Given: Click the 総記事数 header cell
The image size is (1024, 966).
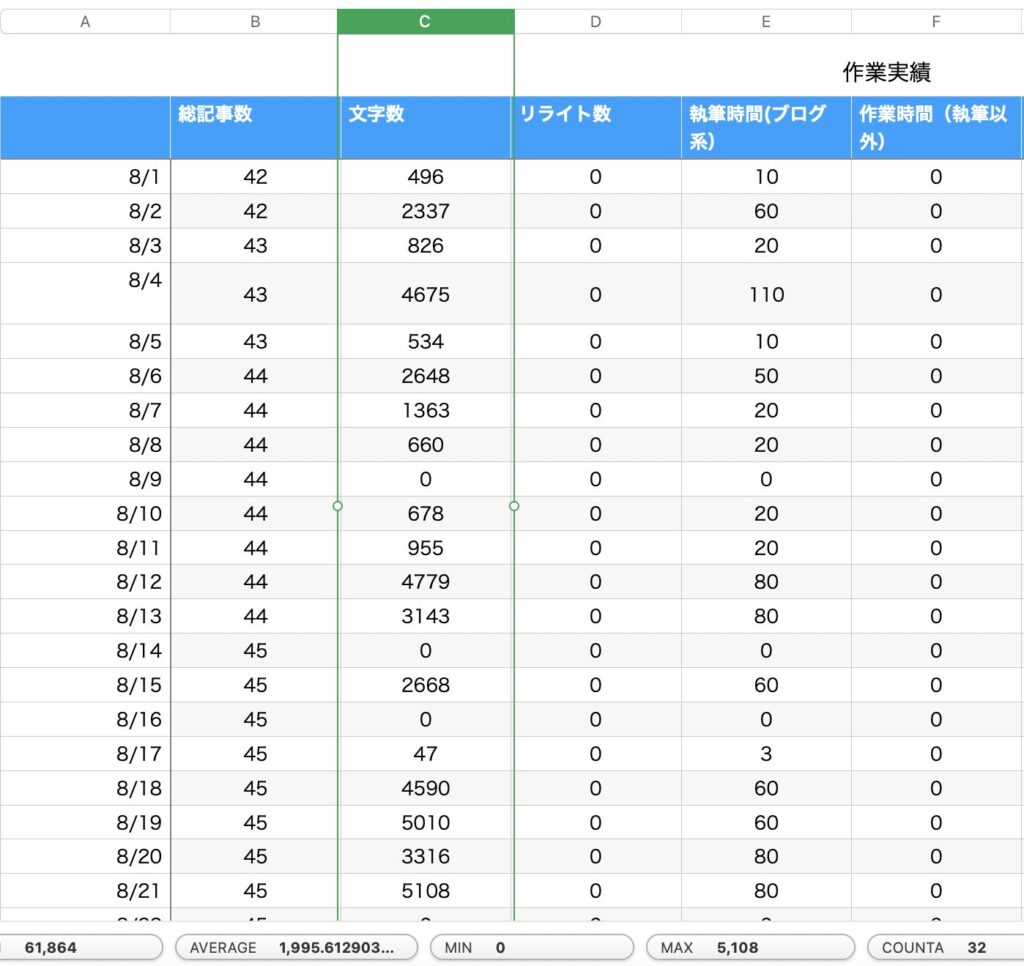Looking at the screenshot, I should click(x=255, y=127).
